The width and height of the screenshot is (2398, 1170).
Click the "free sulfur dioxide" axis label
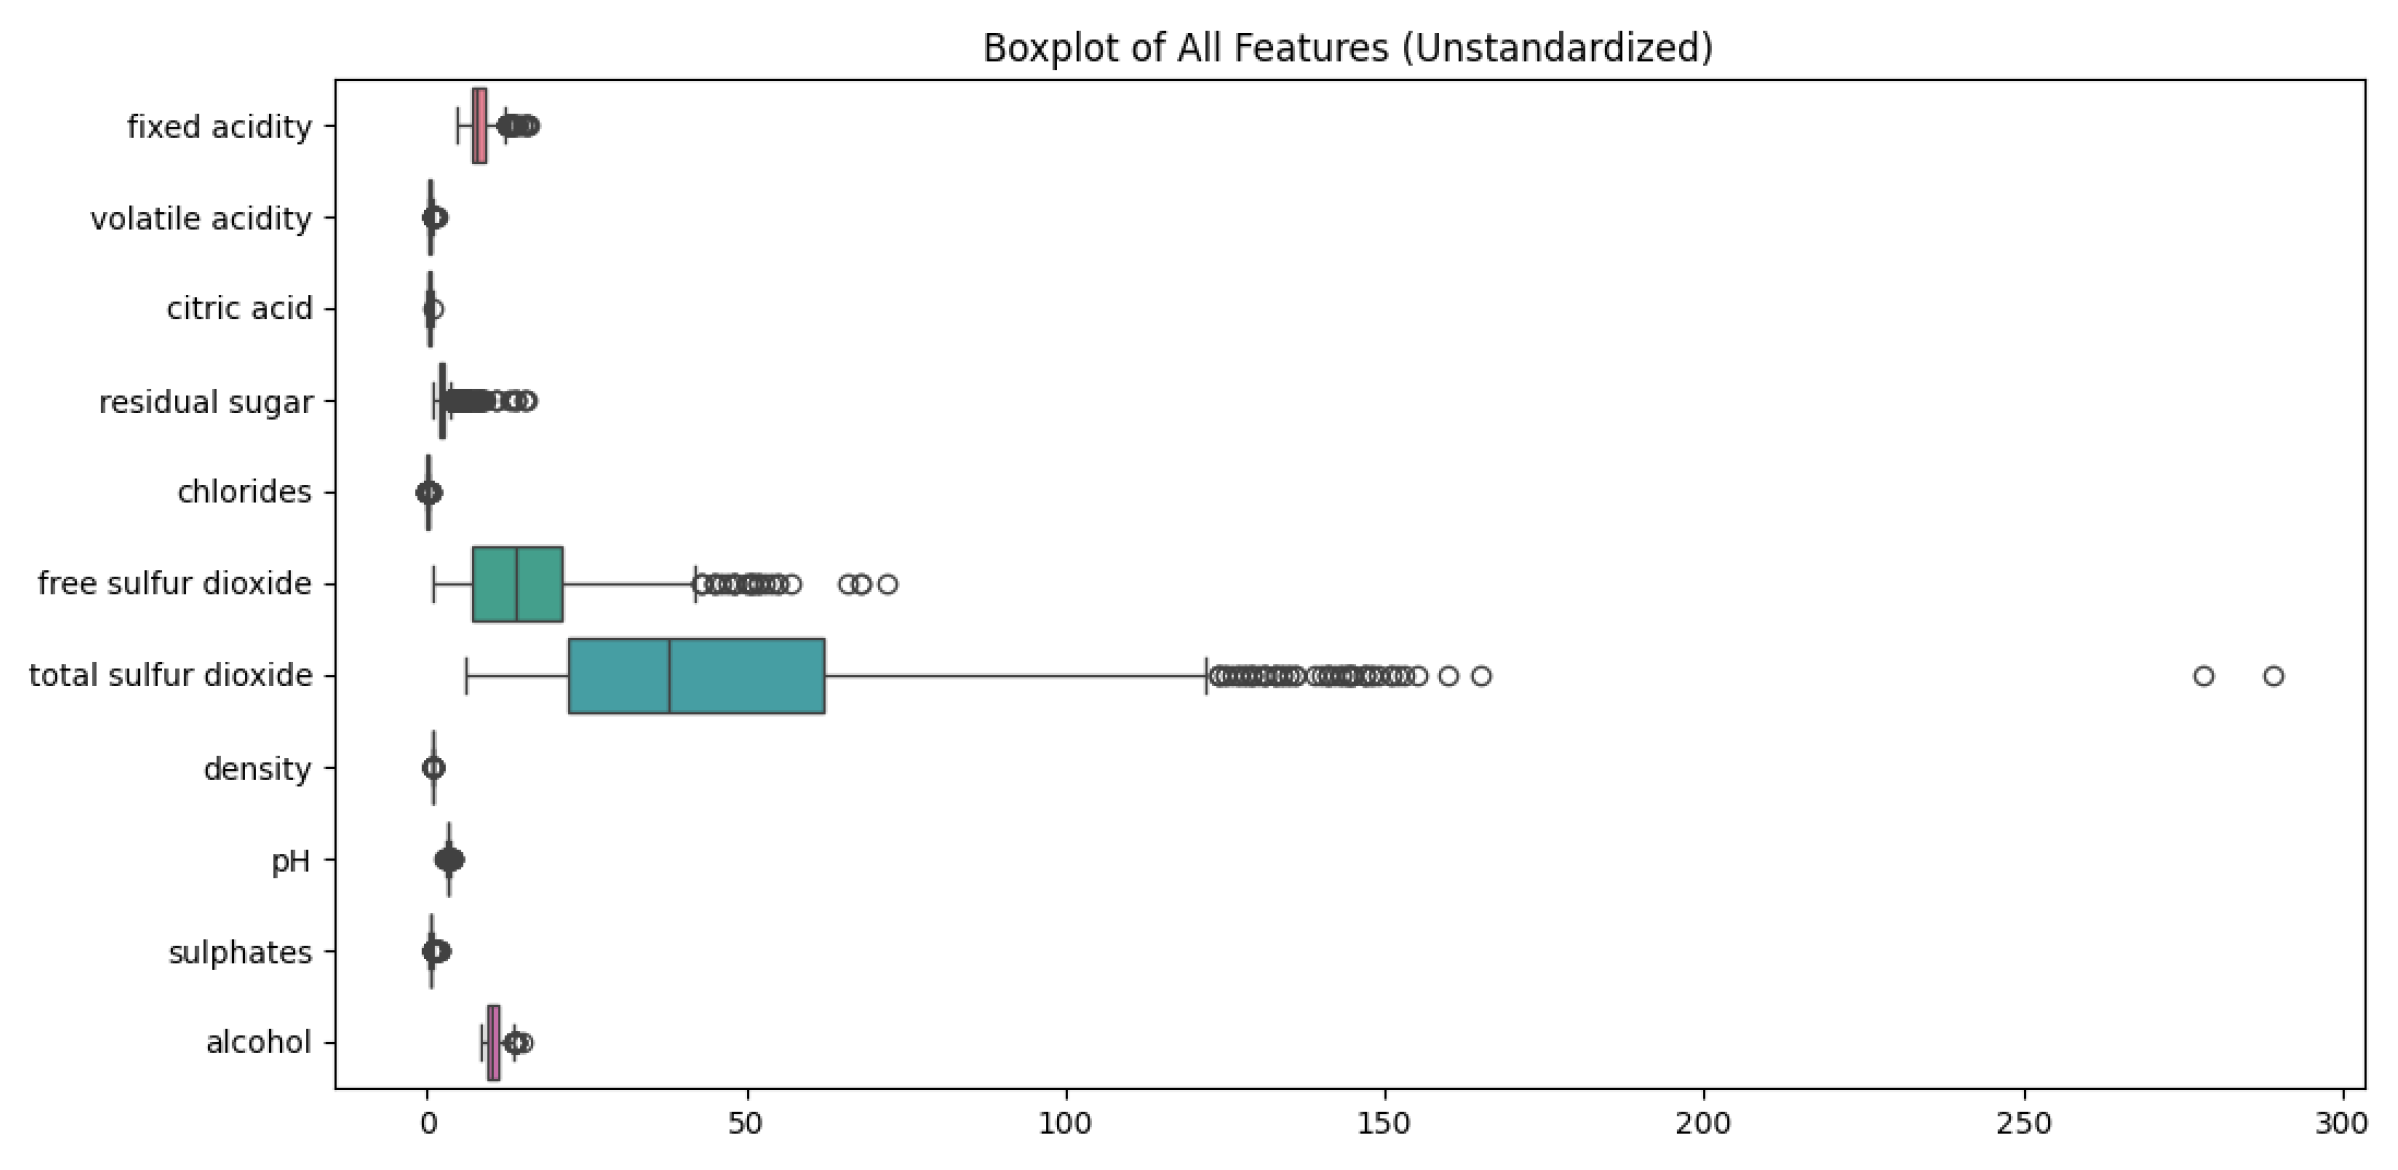(x=175, y=583)
